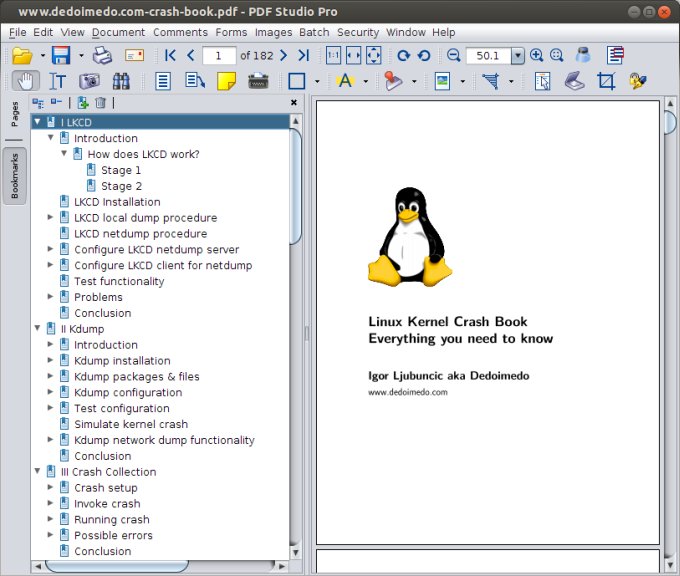Close the bookmarks panel
This screenshot has width=680, height=576.
pos(294,102)
